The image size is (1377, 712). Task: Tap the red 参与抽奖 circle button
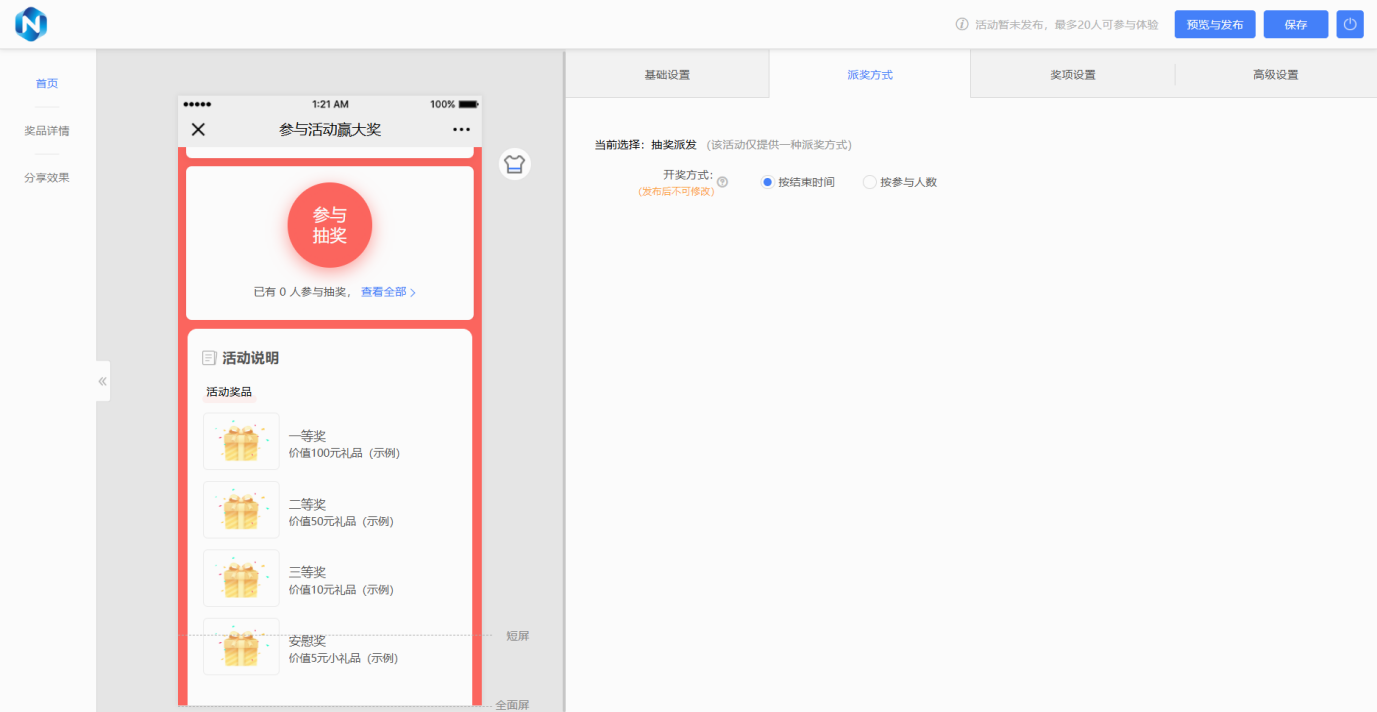329,225
